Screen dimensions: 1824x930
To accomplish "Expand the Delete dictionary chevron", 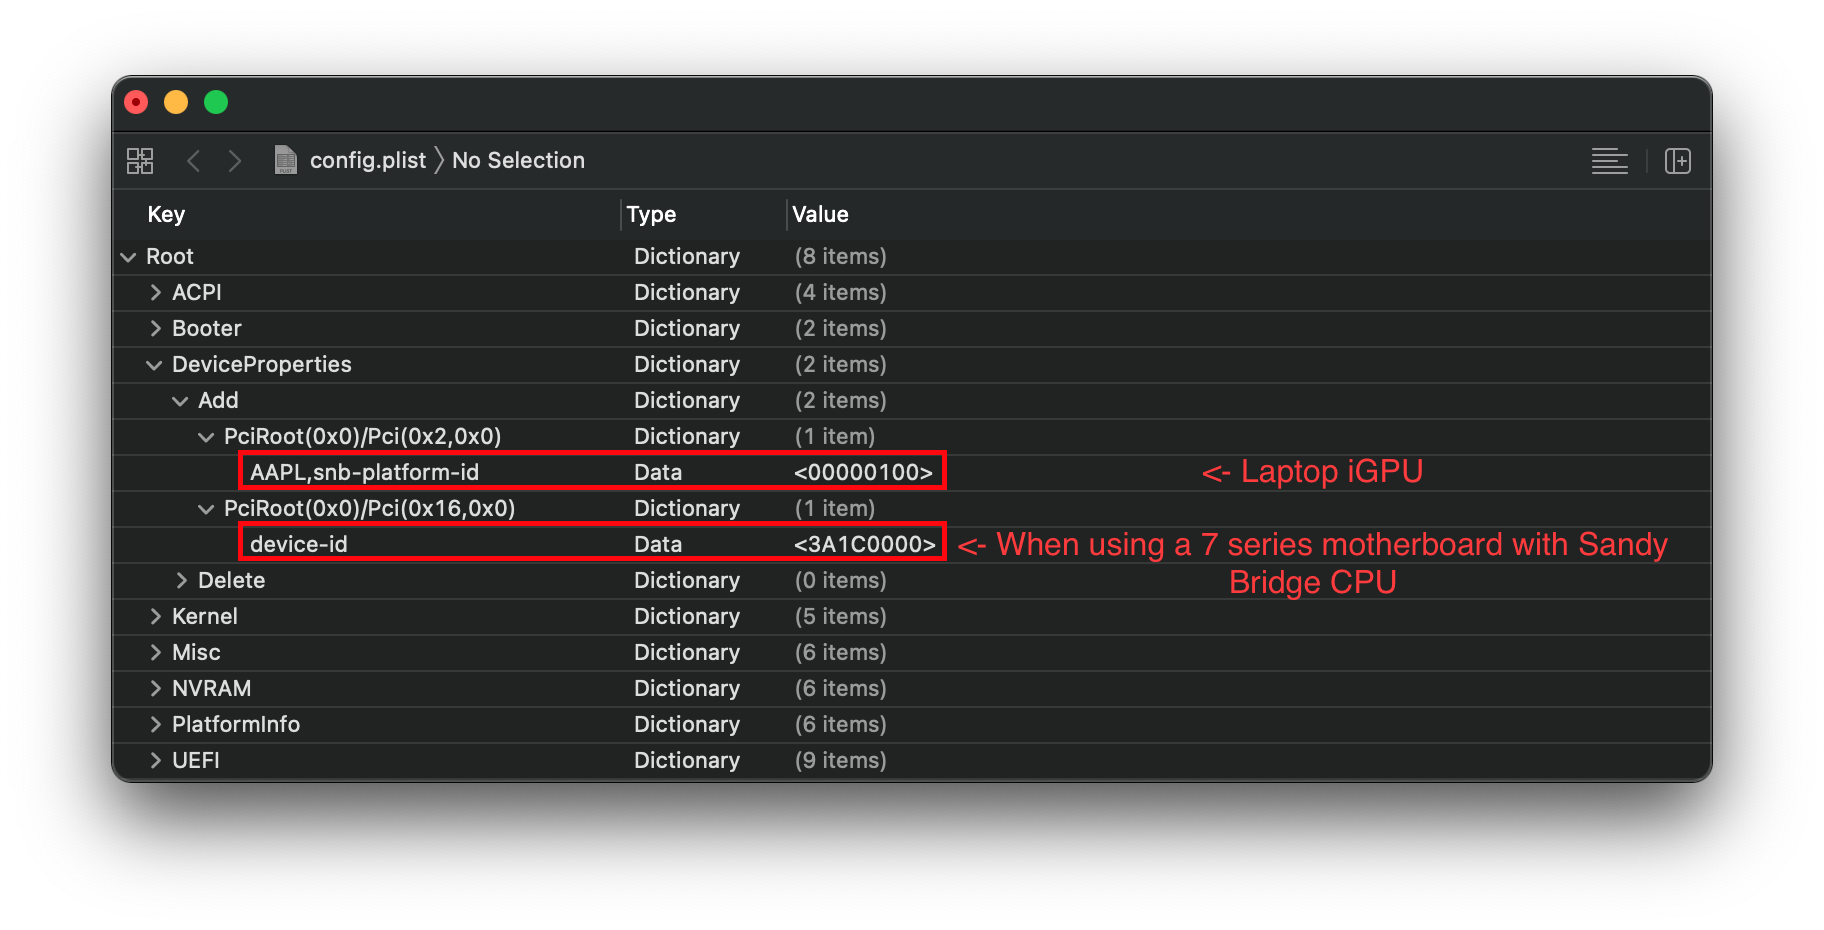I will (x=181, y=581).
